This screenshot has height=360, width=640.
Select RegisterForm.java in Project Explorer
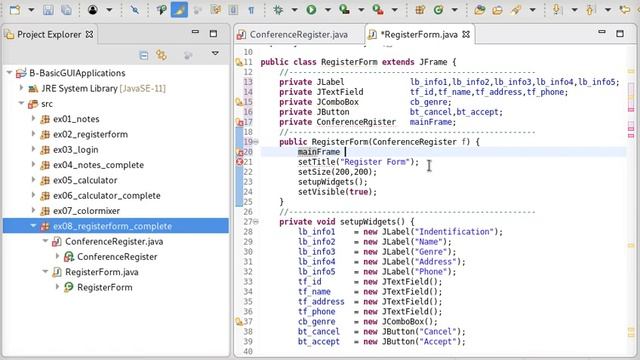102,272
